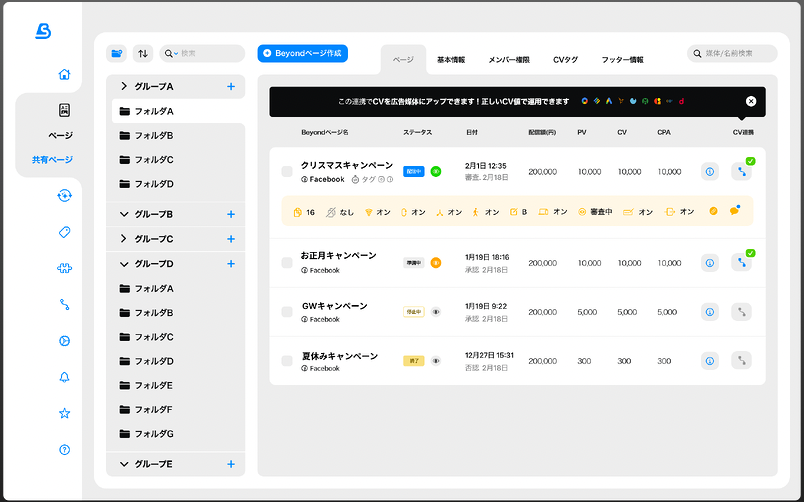Expand グループA in the folder tree
This screenshot has width=804, height=502.
[124, 87]
